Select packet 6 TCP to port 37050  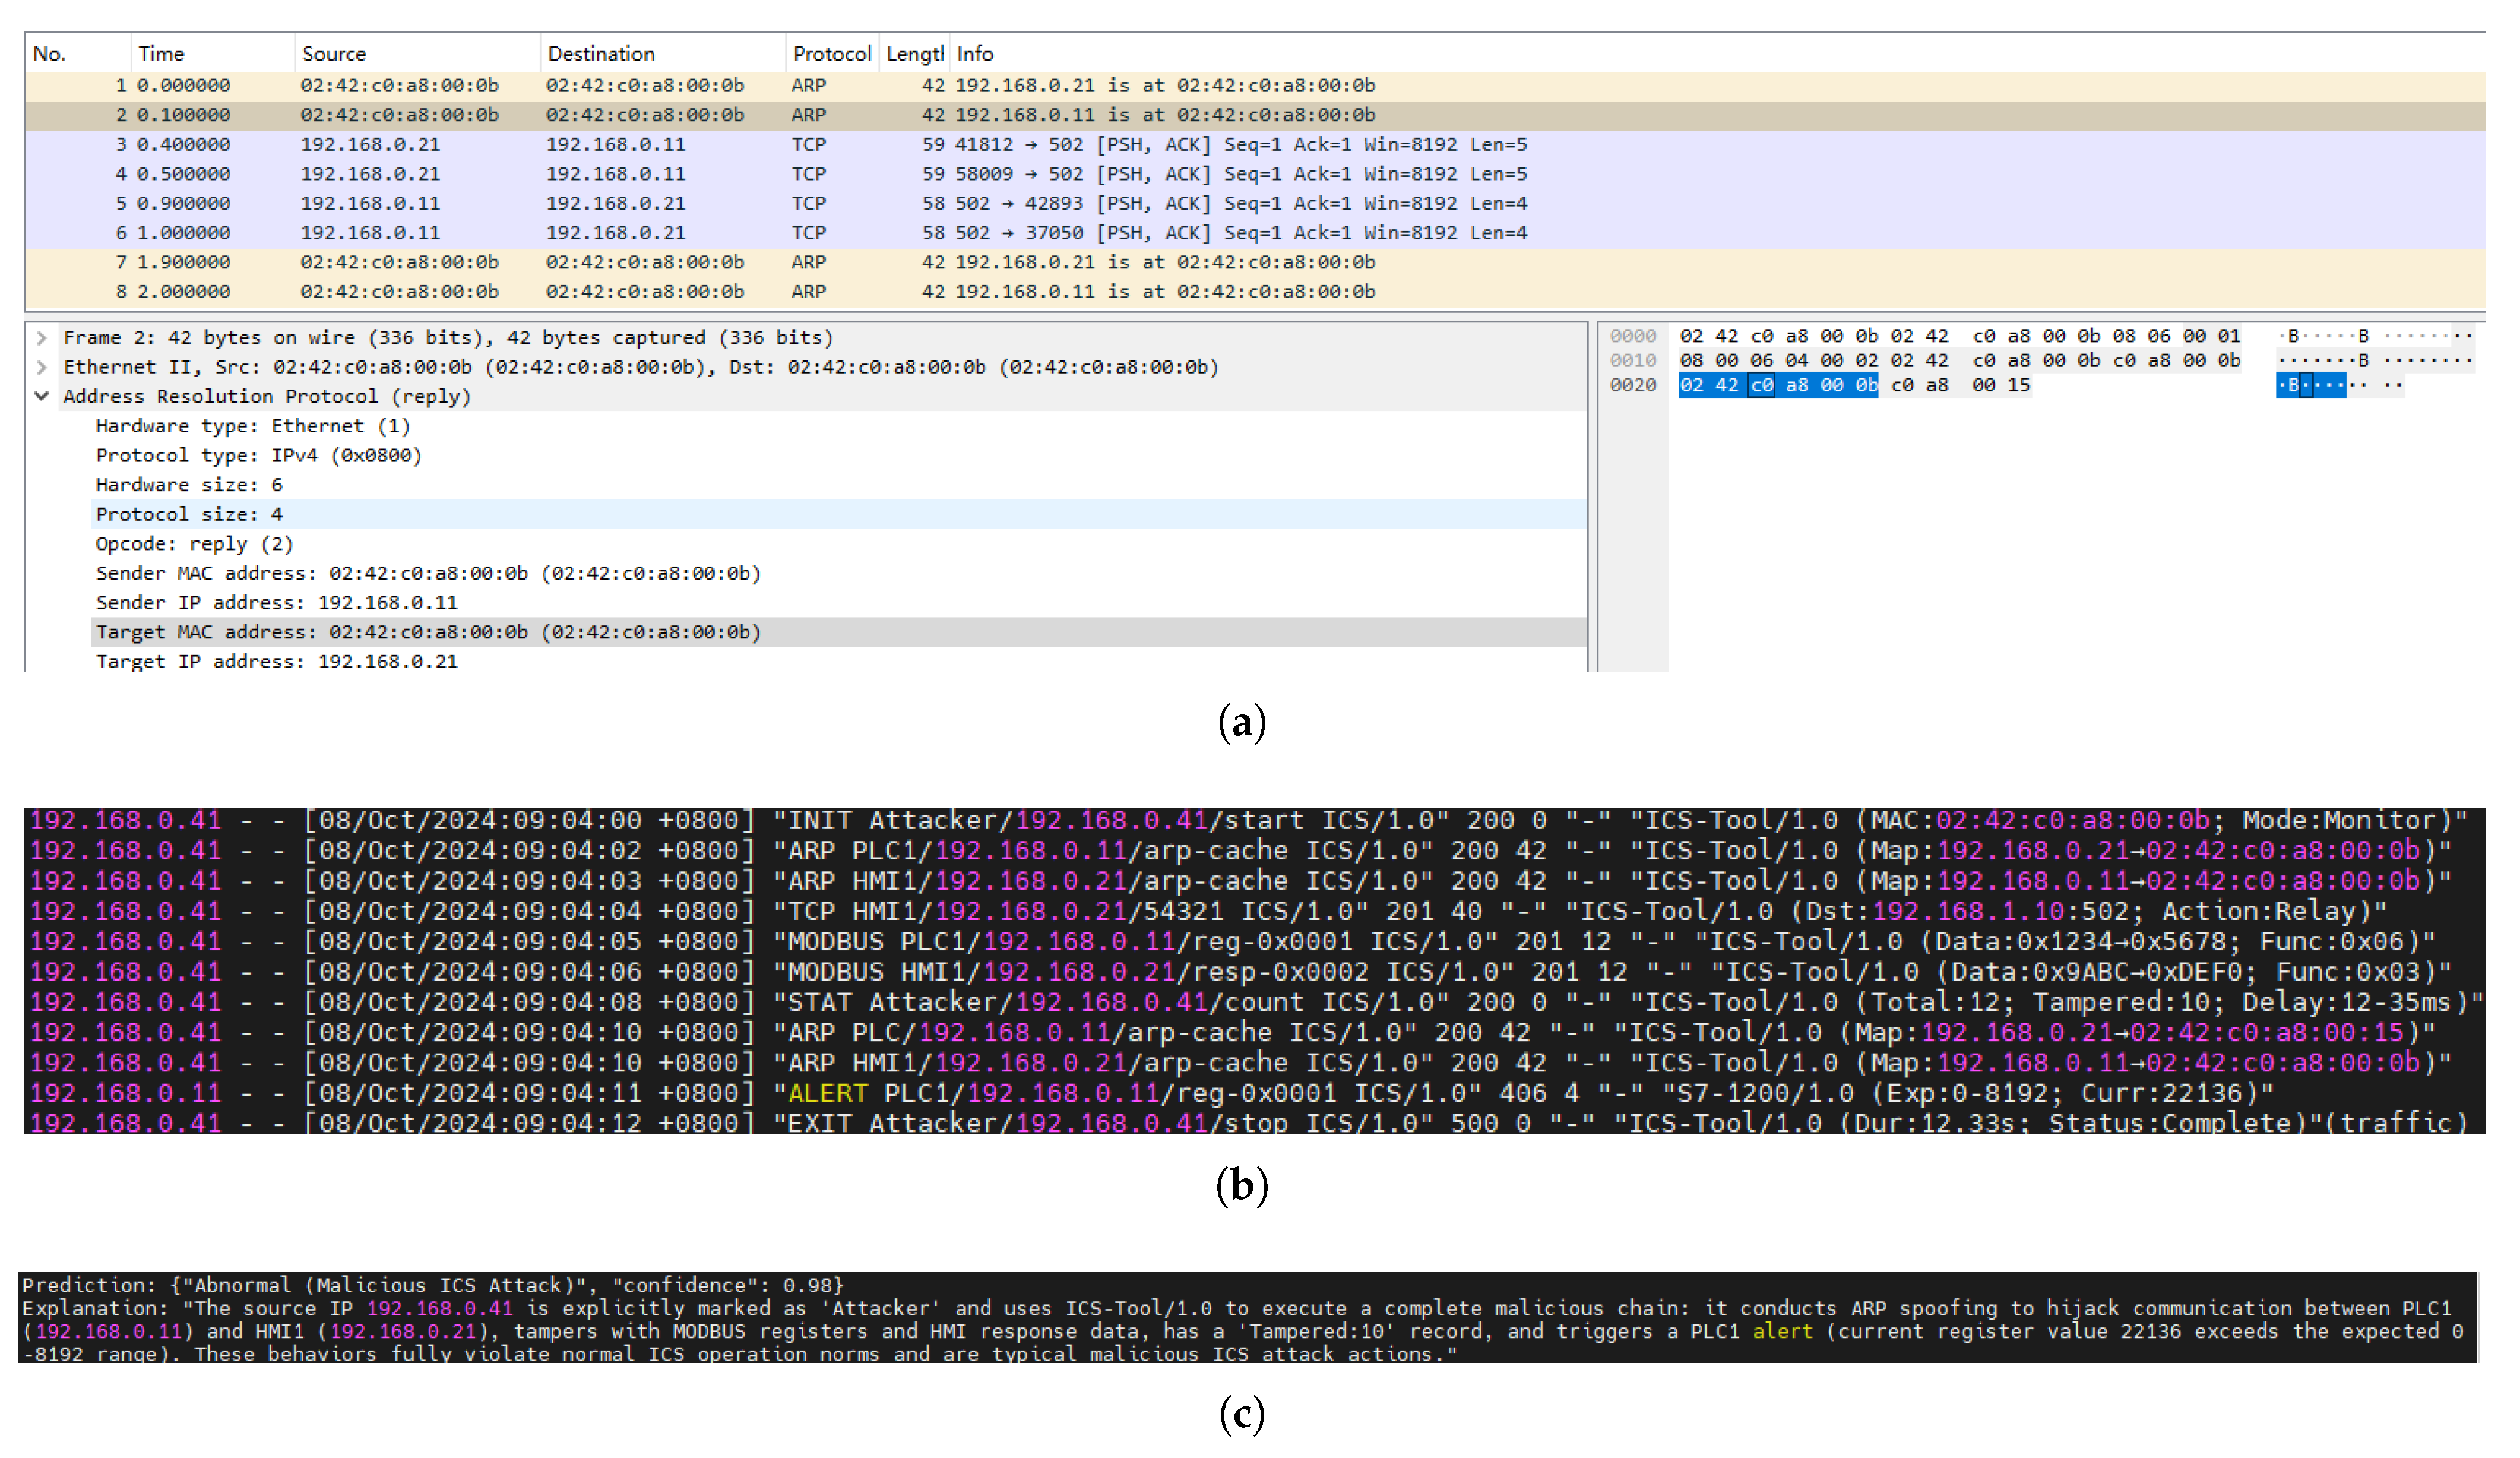pos(700,233)
